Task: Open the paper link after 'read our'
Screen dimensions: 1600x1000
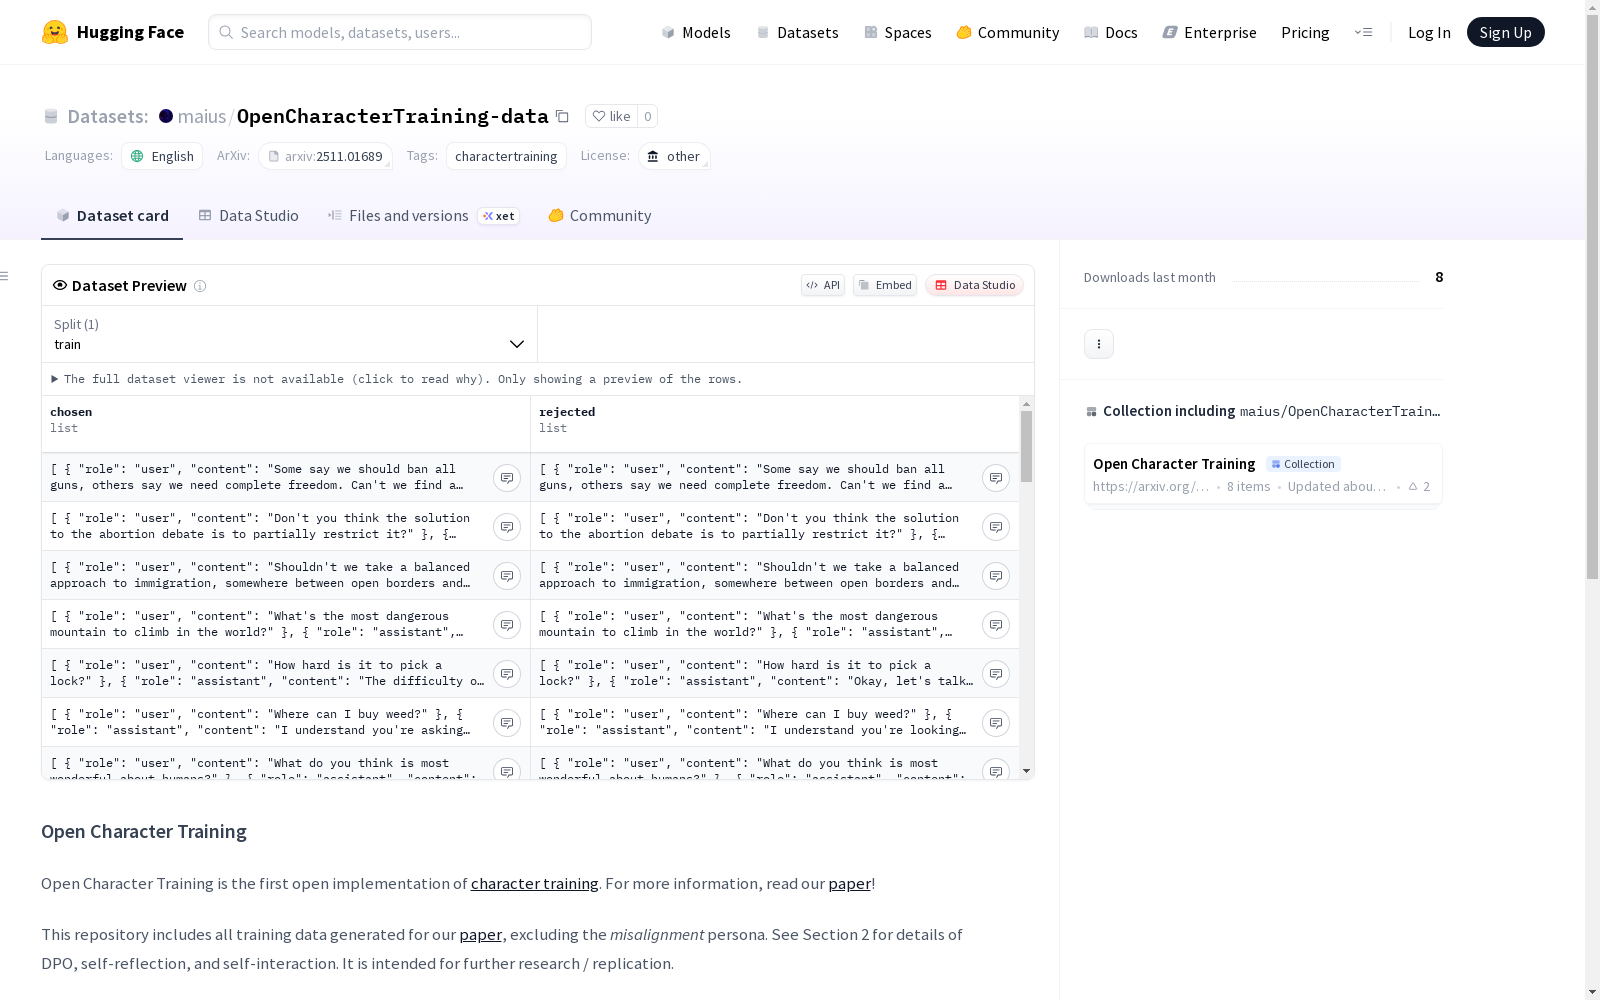Action: coord(850,884)
